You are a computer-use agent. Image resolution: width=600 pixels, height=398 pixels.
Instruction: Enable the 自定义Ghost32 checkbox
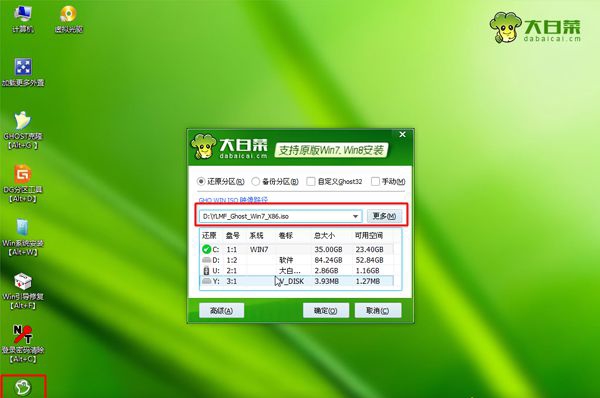pyautogui.click(x=311, y=181)
